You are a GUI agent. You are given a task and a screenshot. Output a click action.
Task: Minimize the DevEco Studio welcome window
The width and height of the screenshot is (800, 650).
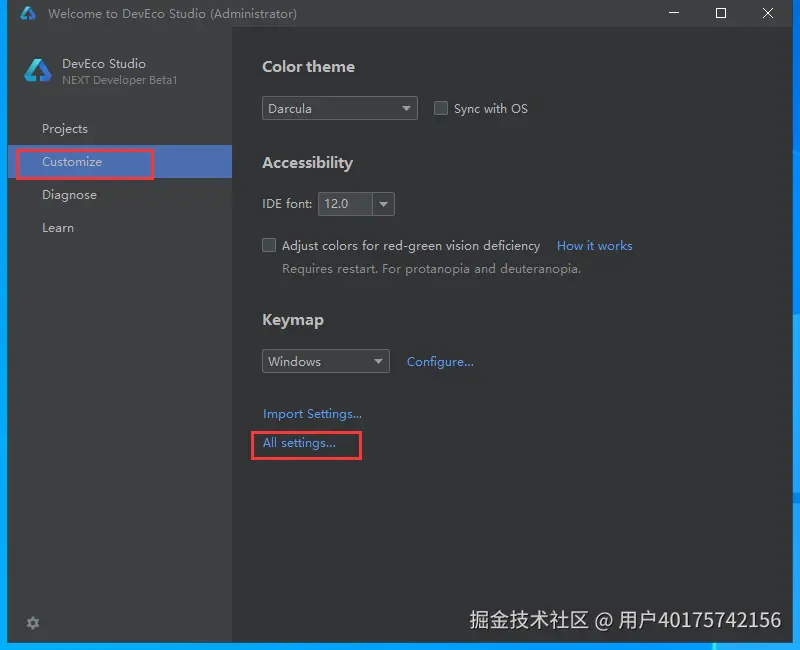(674, 13)
